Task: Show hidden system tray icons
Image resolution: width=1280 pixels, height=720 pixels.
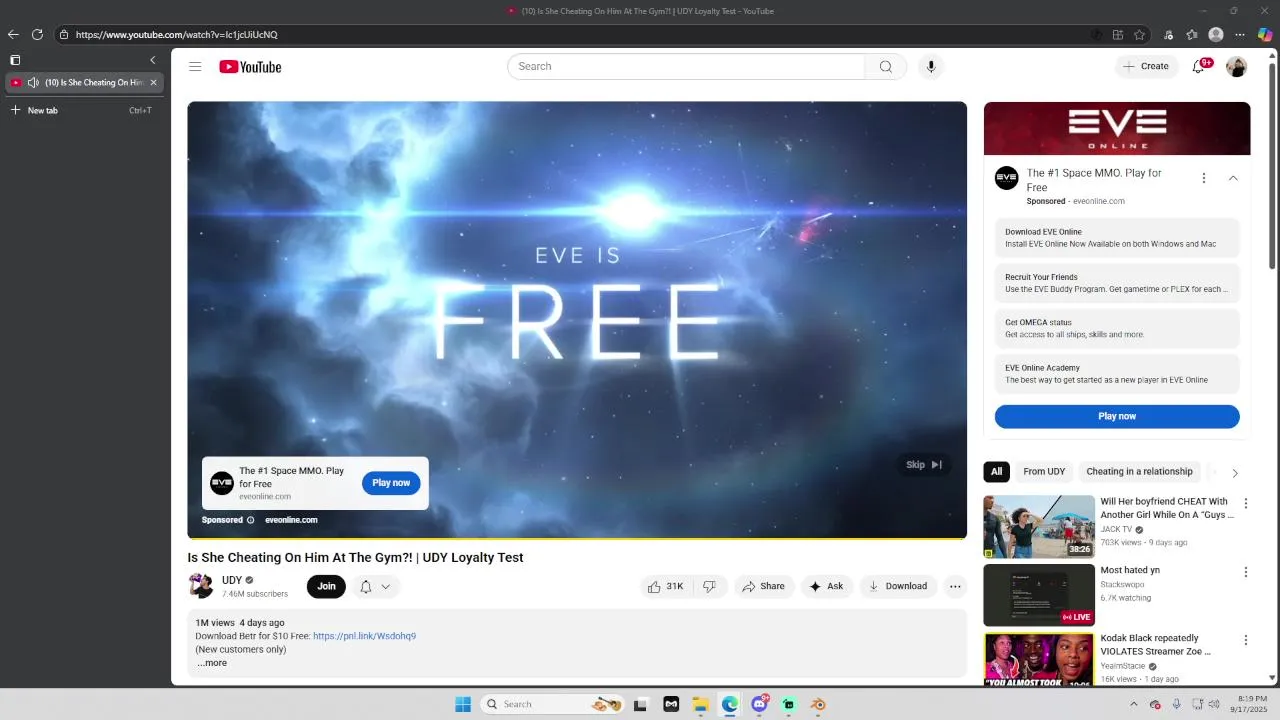Action: coord(1133,704)
